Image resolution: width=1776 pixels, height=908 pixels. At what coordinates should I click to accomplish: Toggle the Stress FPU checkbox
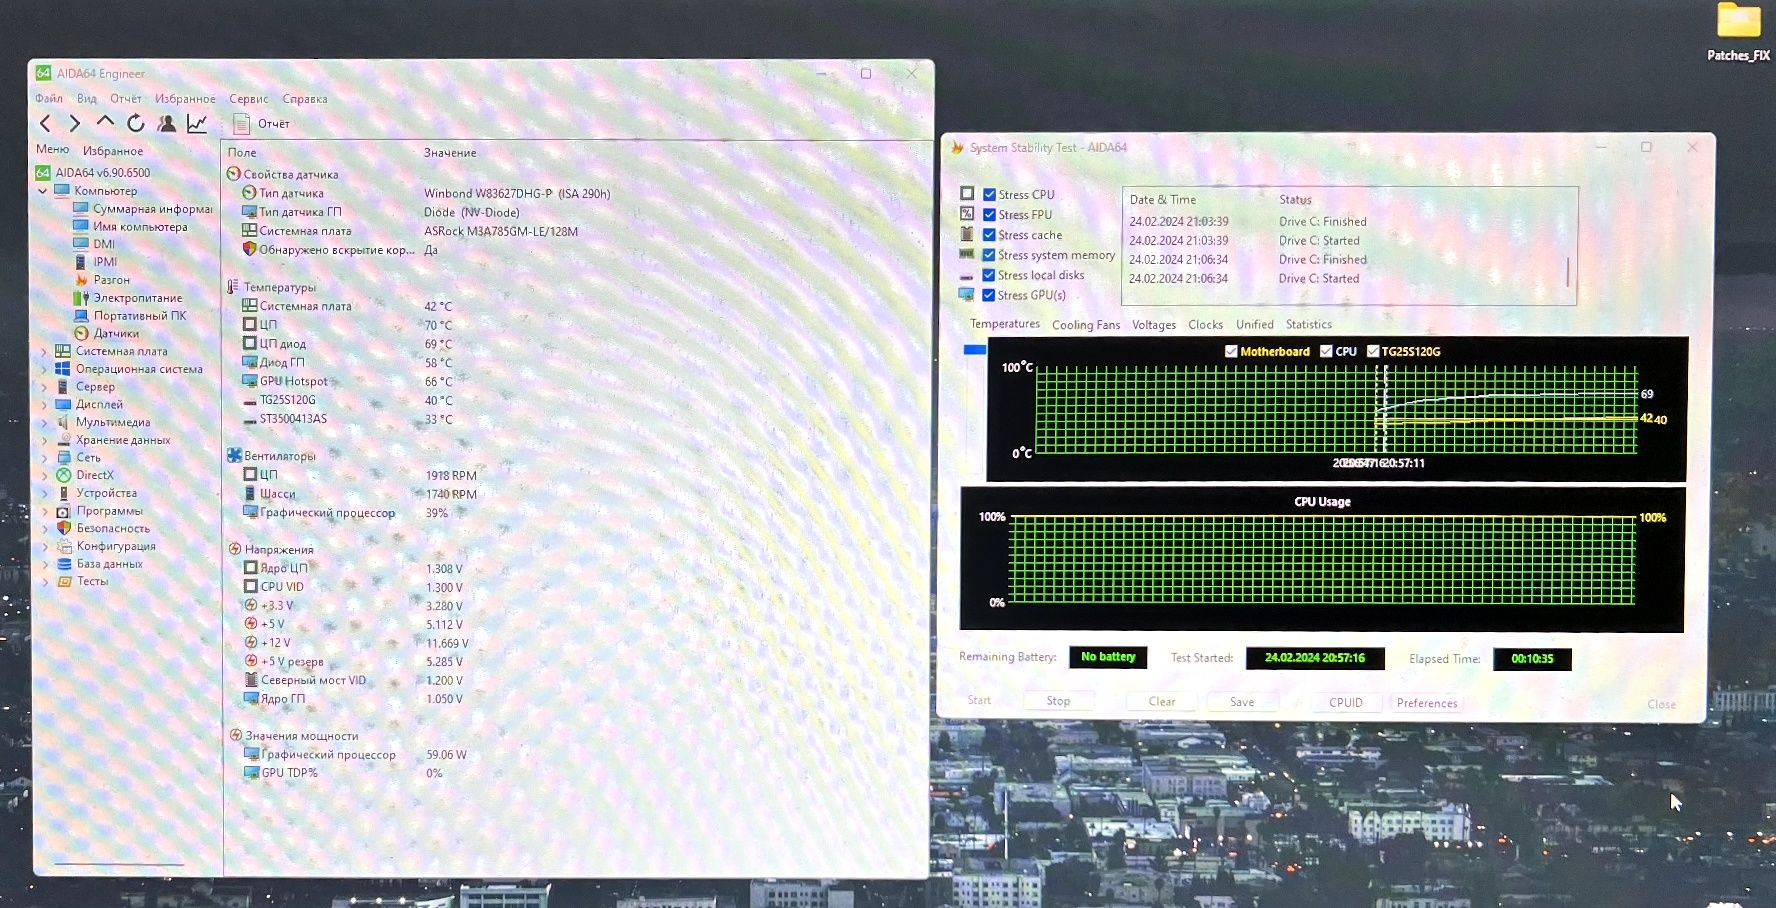coord(989,215)
